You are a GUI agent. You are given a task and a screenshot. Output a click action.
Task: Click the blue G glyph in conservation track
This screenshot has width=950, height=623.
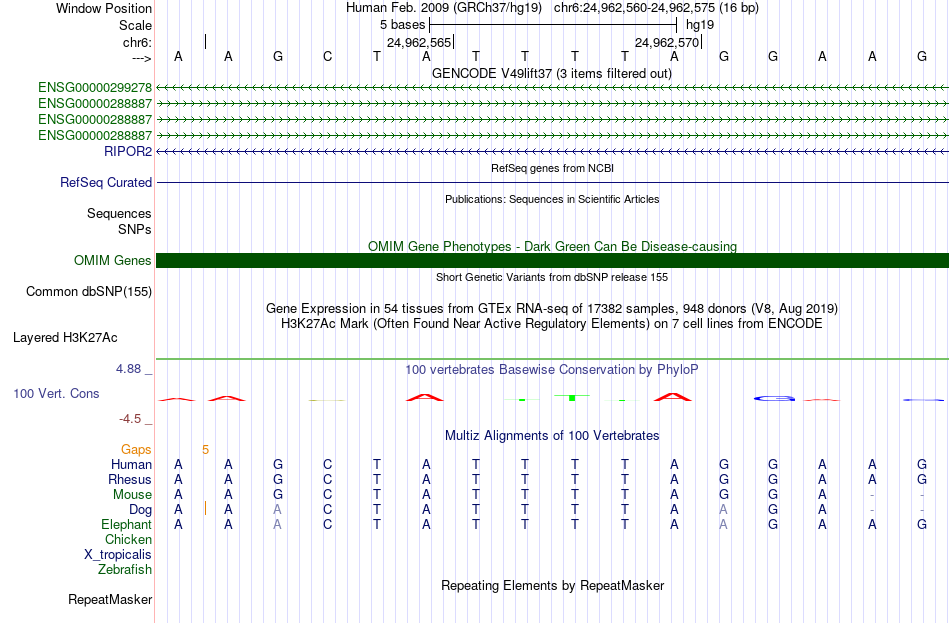774,398
